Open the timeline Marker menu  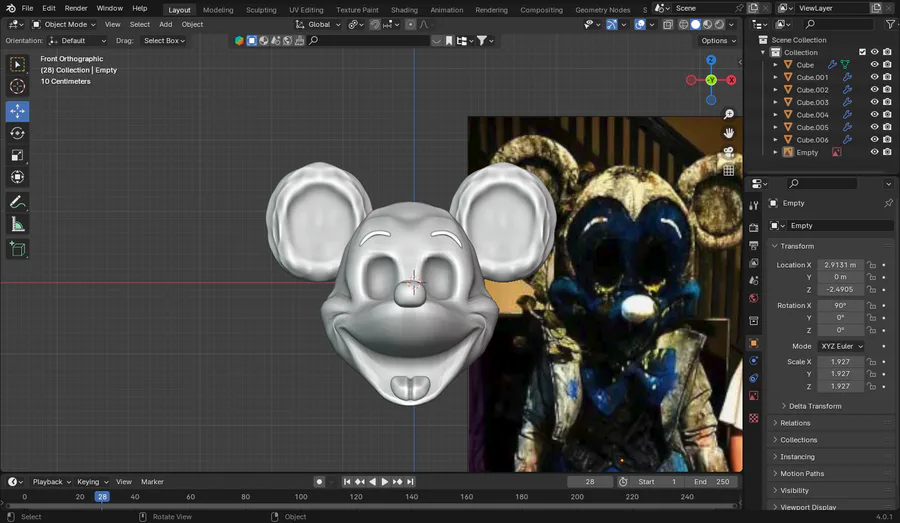point(152,482)
